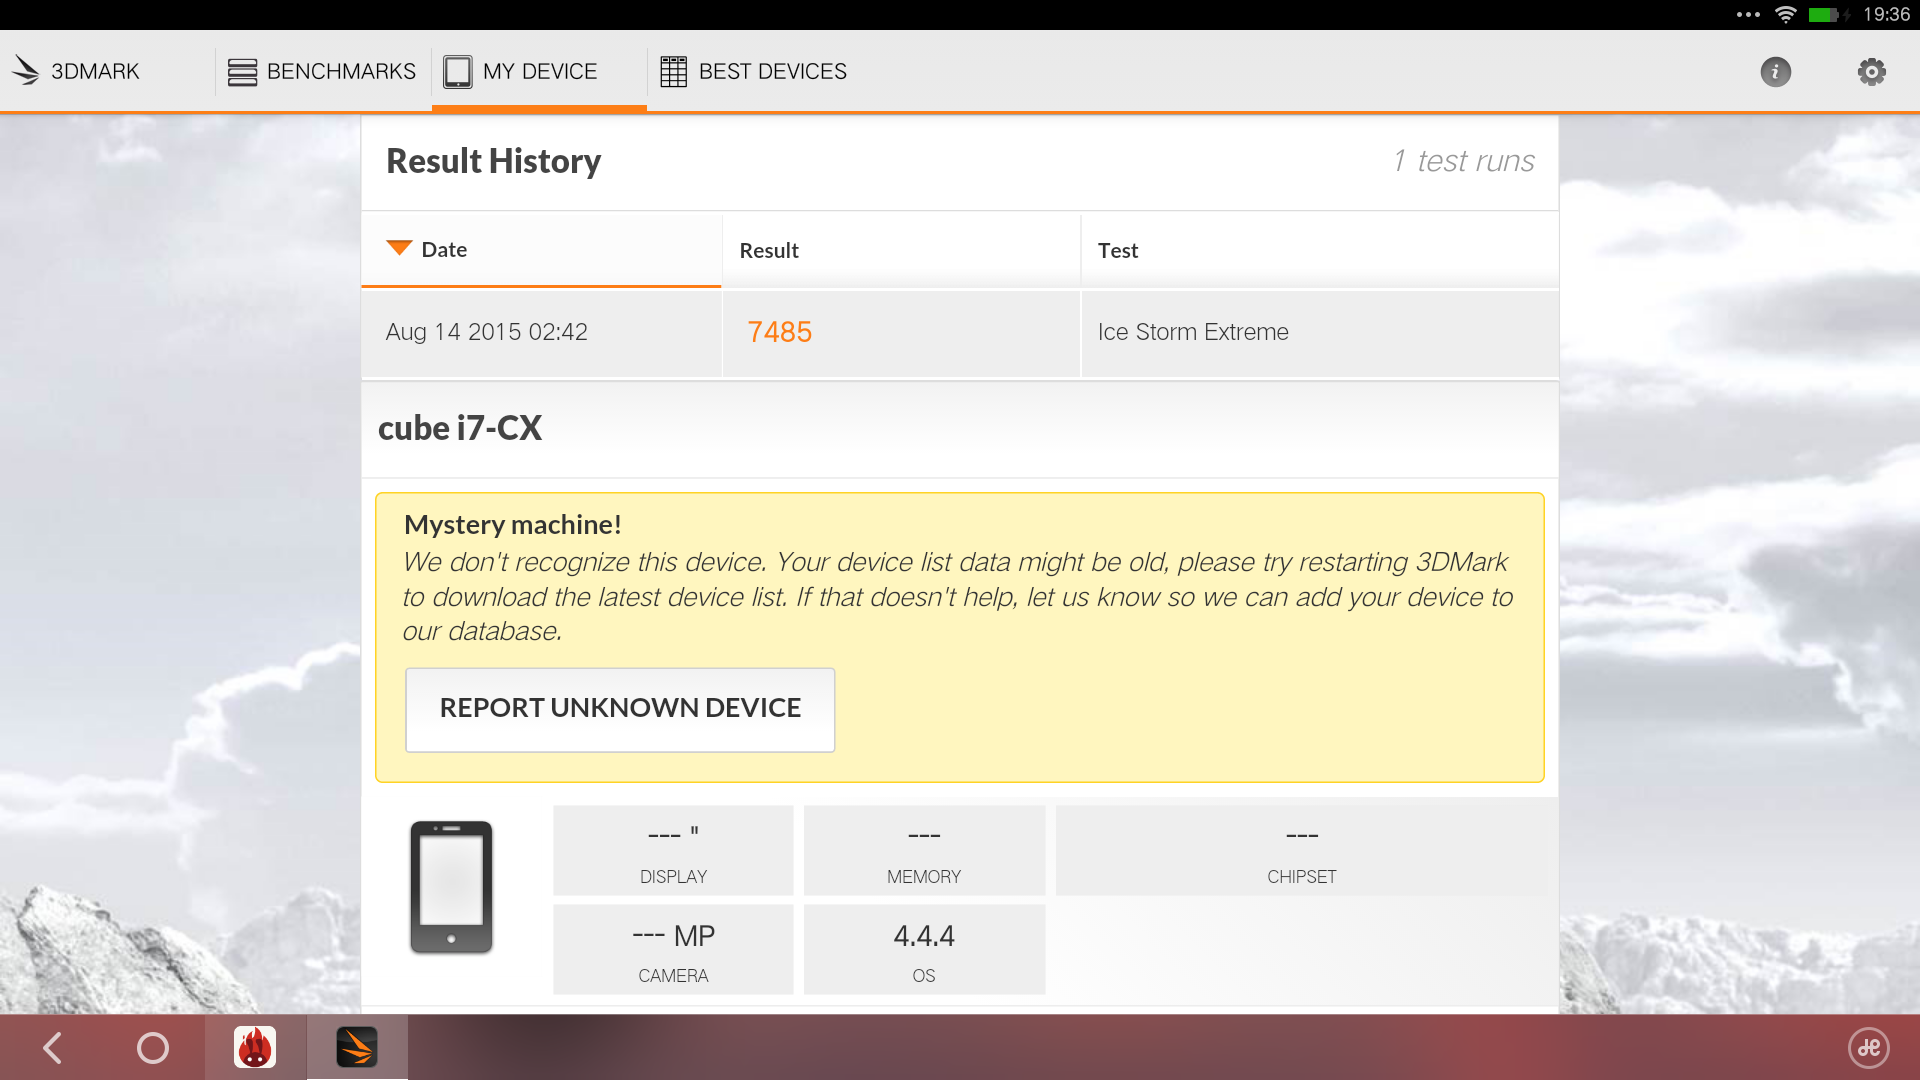The height and width of the screenshot is (1080, 1920).
Task: Select the MY DEVICE tab
Action: coord(539,71)
